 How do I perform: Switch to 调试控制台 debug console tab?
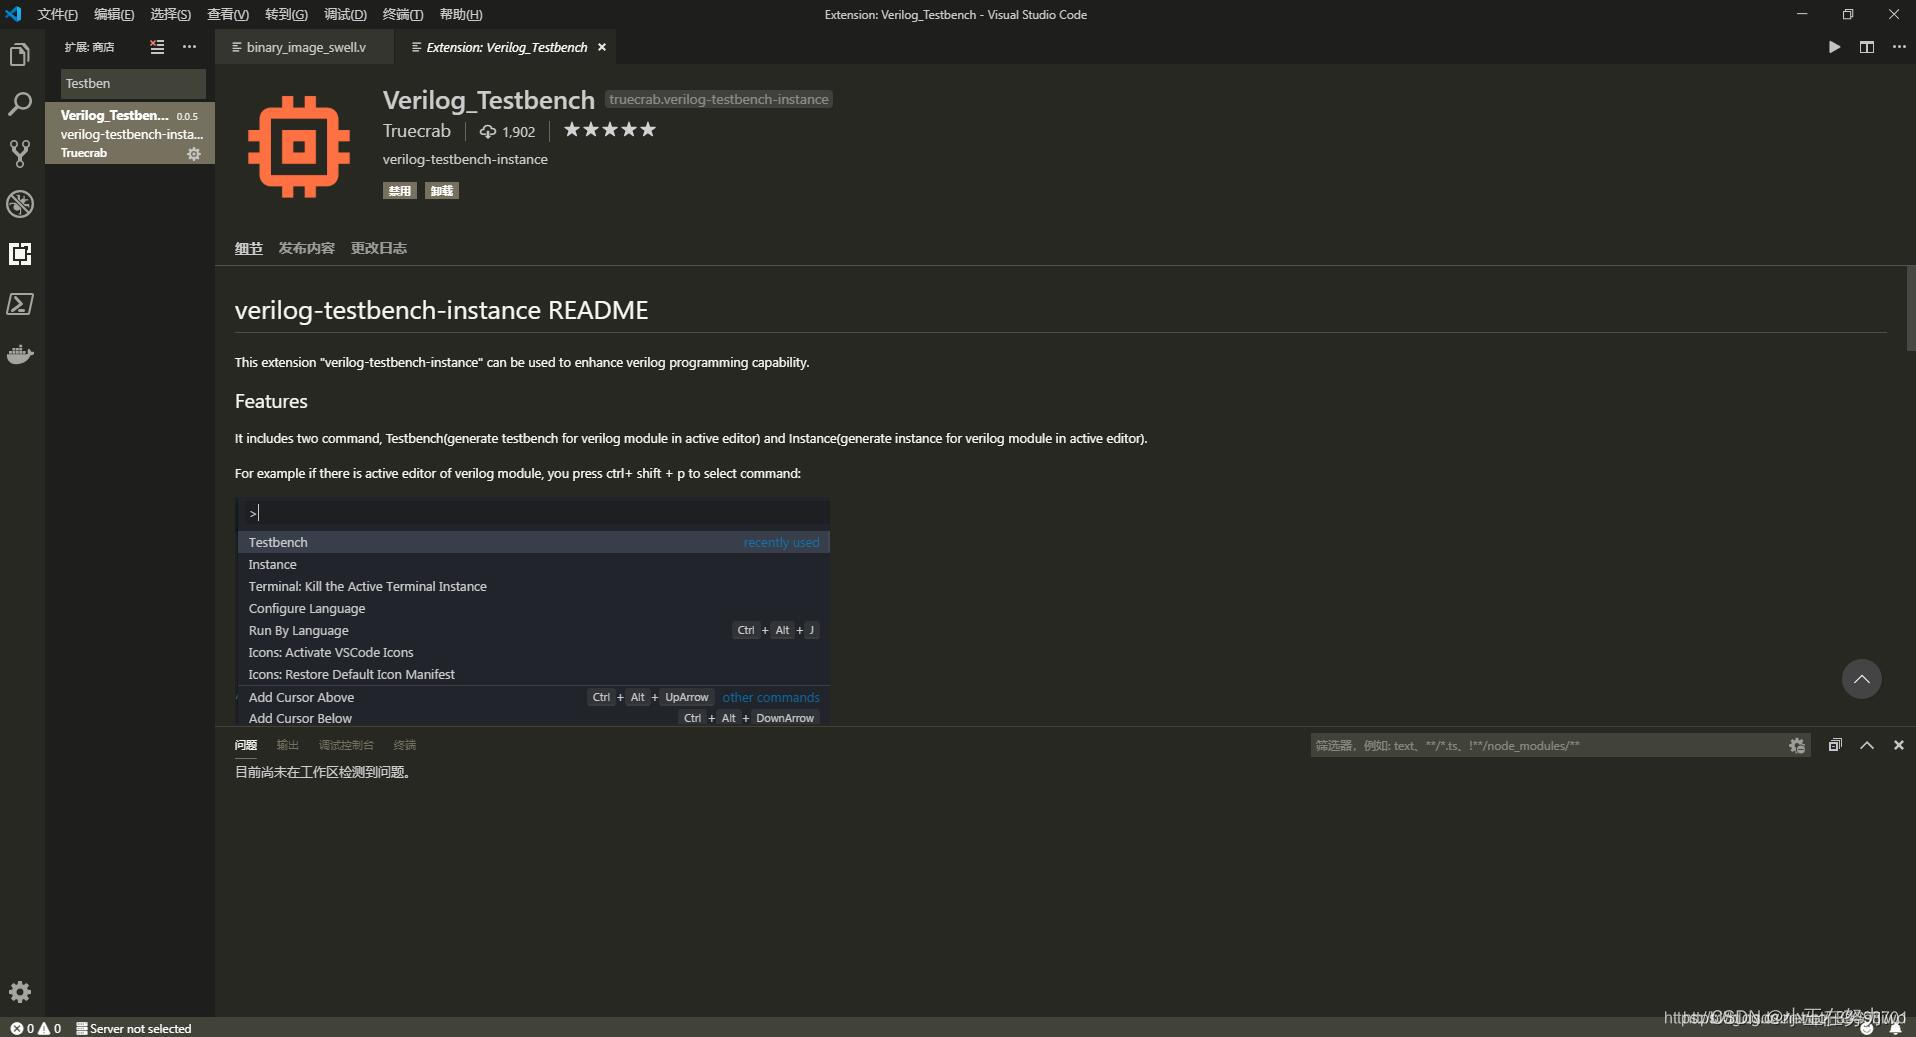click(x=346, y=745)
